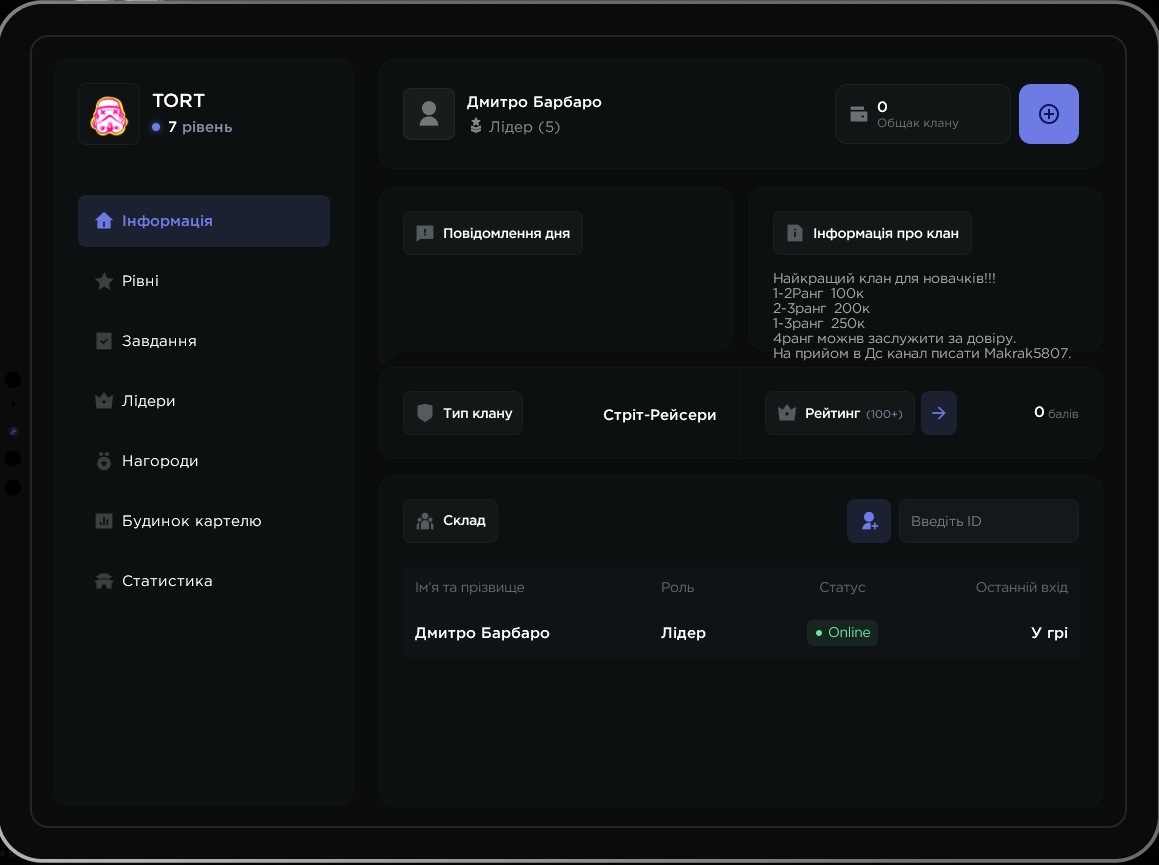Click the Рейтинг (100+) button
The image size is (1159, 865).
tap(840, 413)
